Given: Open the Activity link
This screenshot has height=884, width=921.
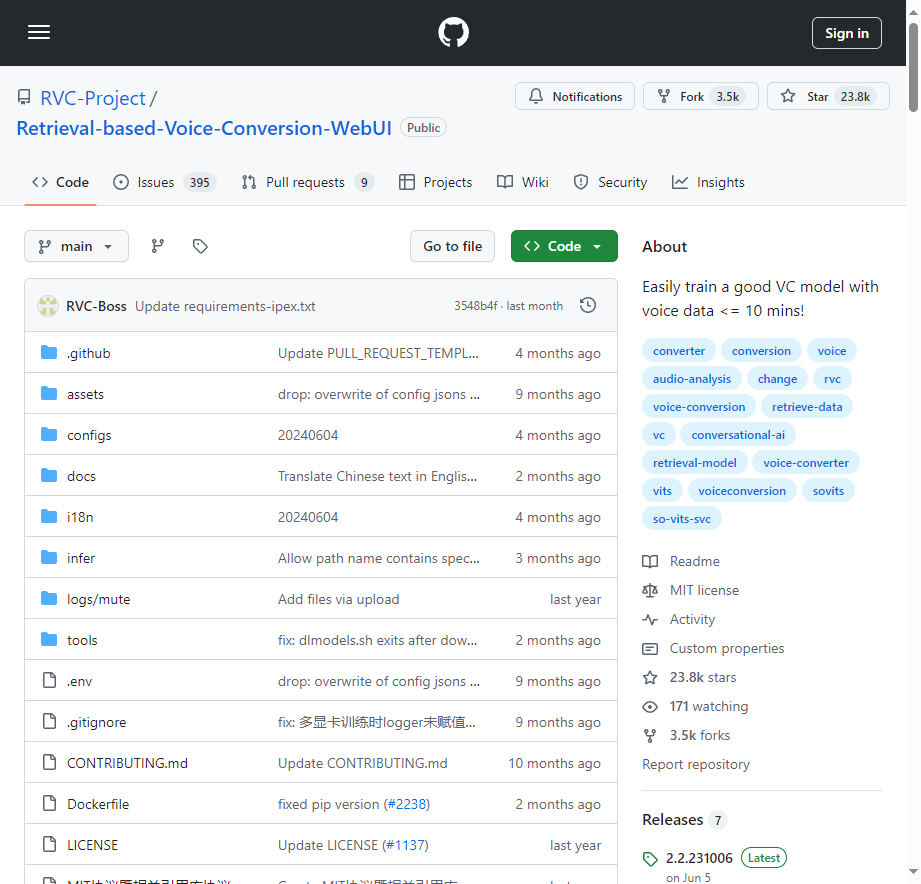Looking at the screenshot, I should tap(679, 619).
